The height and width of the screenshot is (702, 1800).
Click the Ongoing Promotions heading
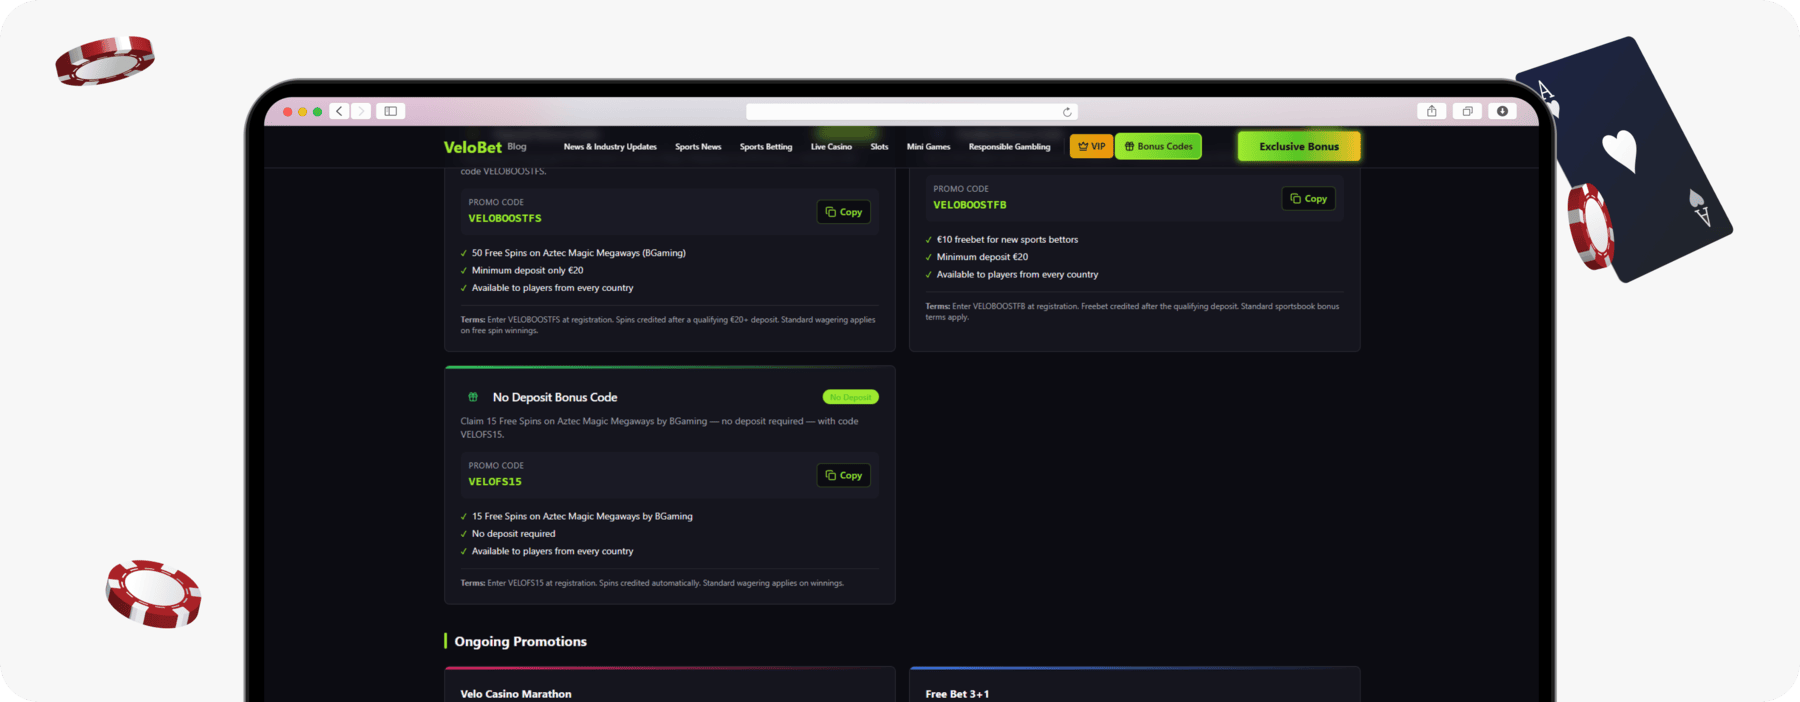[x=520, y=641]
